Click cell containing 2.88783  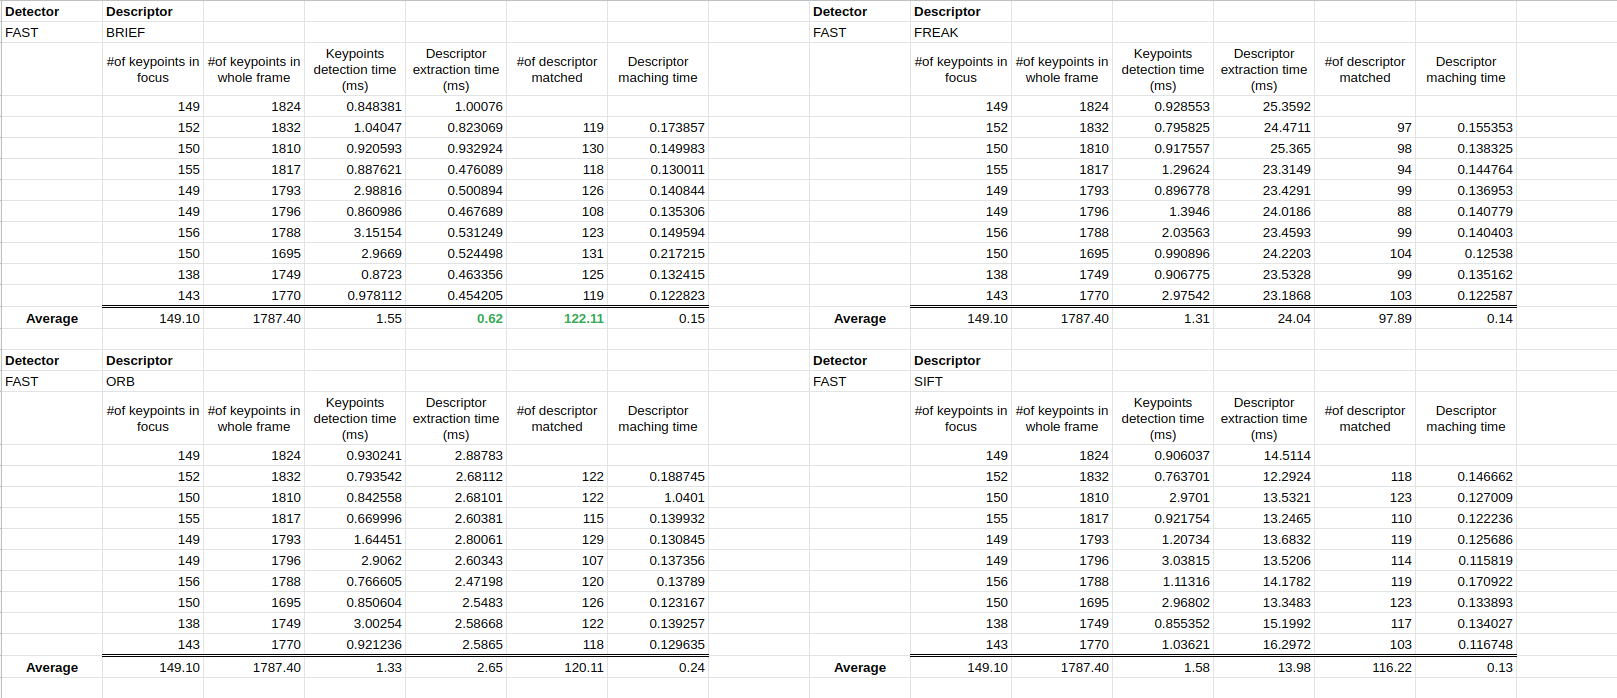(x=456, y=455)
